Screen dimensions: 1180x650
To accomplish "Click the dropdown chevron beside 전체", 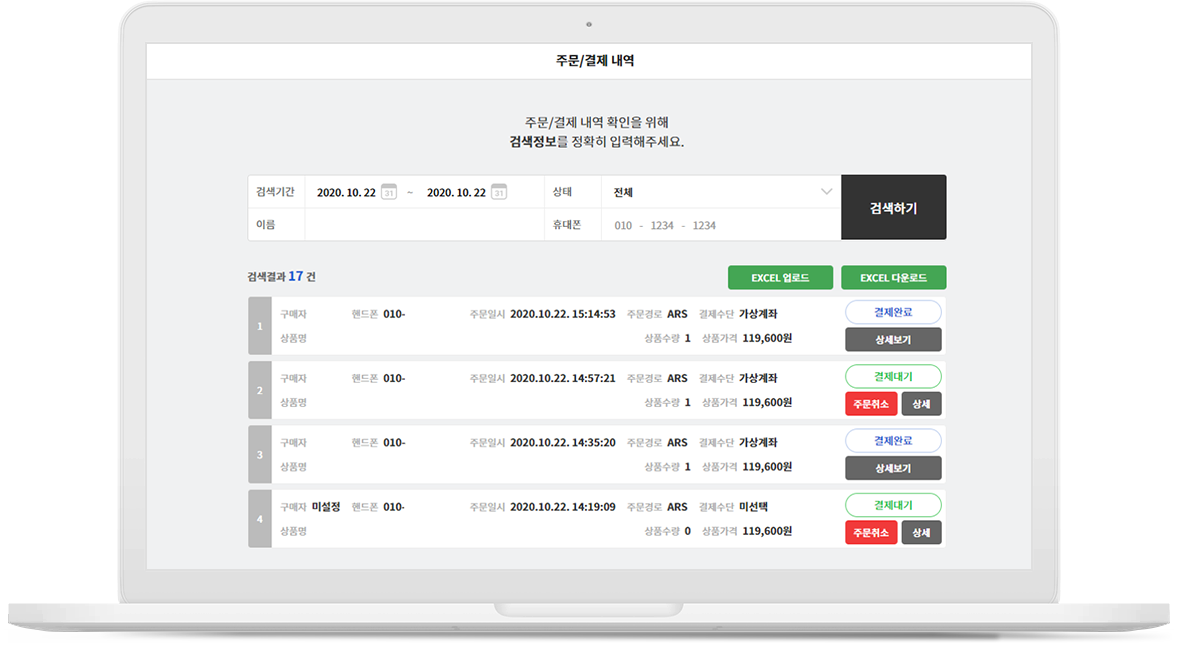I will pos(826,192).
